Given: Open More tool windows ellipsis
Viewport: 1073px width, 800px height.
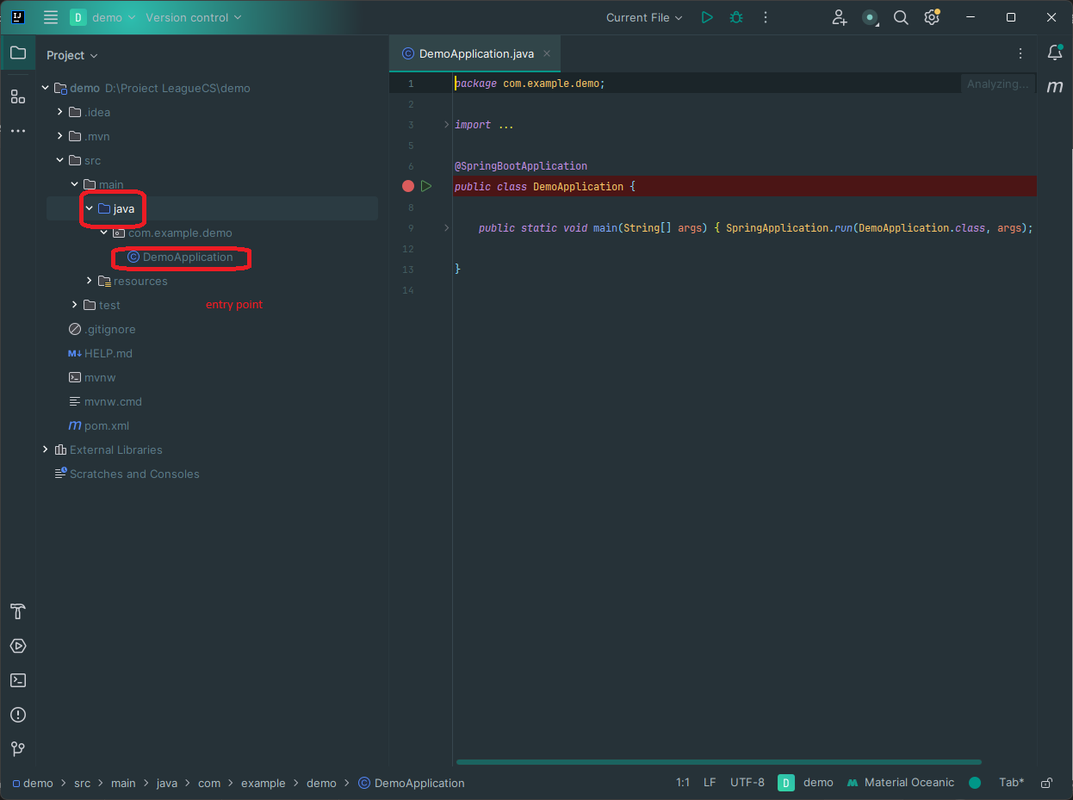Looking at the screenshot, I should tap(18, 130).
